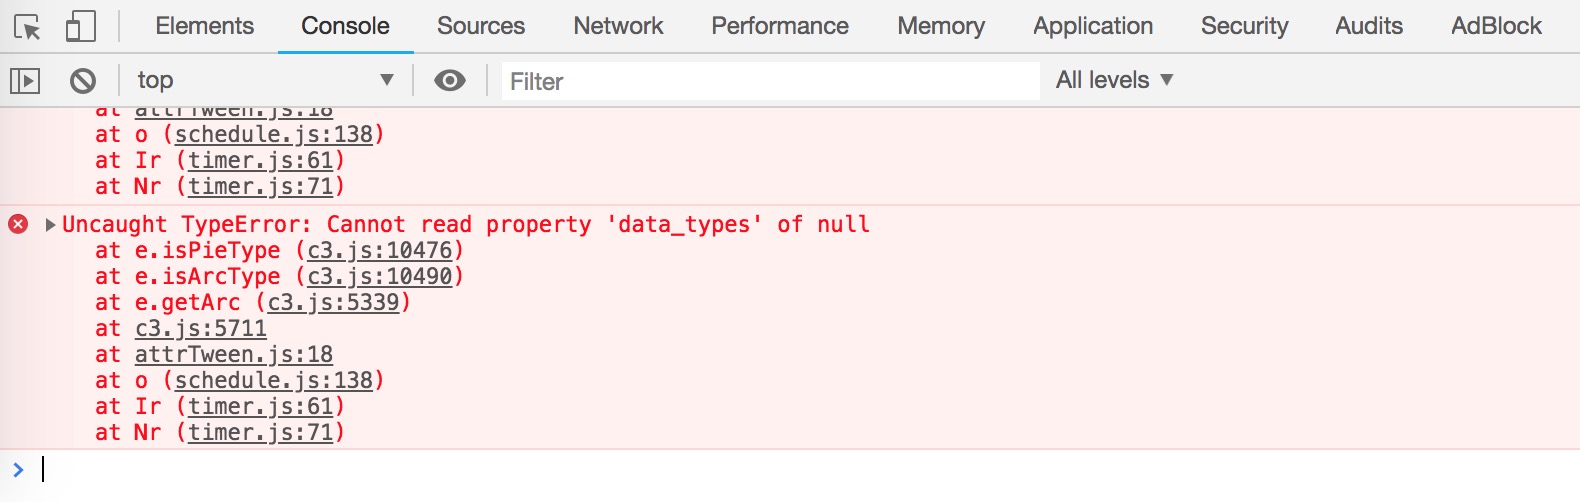Click in the Filter input field
1580x502 pixels.
(x=770, y=81)
